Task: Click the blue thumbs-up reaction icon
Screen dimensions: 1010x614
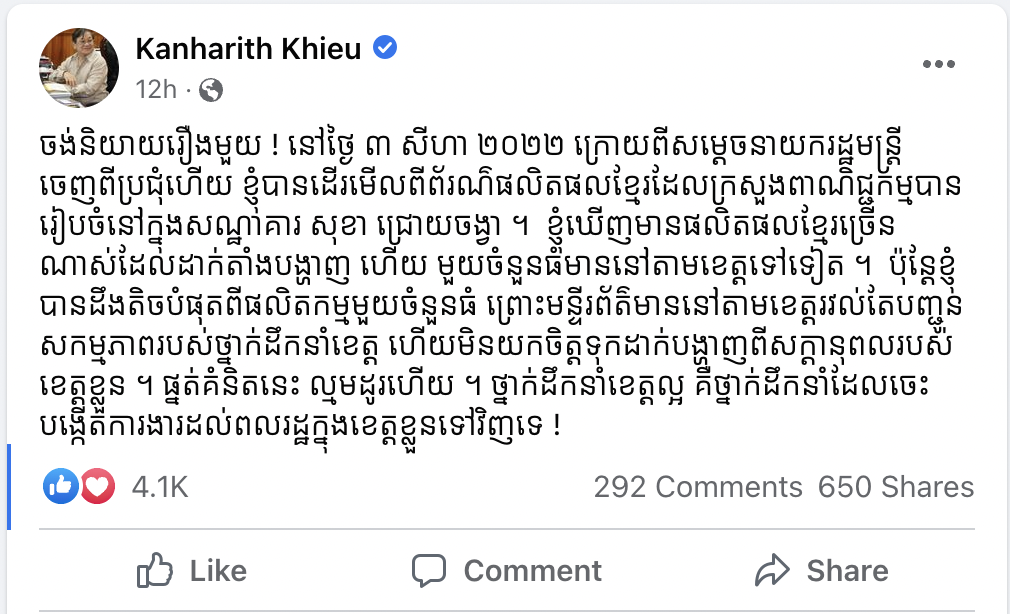Action: [x=61, y=487]
